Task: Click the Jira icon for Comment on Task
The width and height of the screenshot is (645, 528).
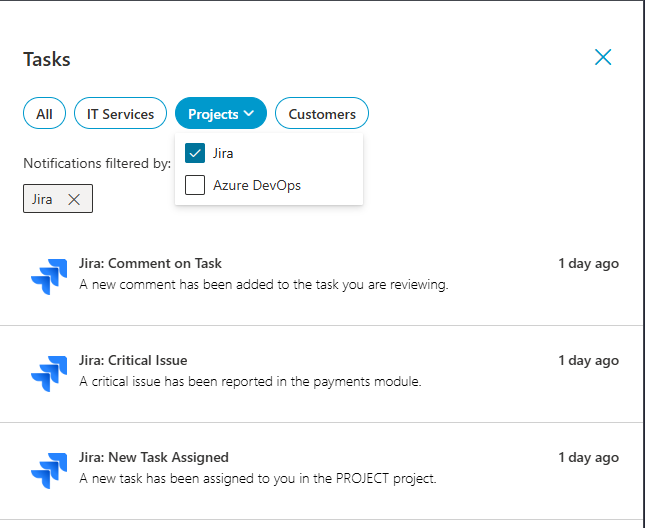Action: (x=49, y=276)
